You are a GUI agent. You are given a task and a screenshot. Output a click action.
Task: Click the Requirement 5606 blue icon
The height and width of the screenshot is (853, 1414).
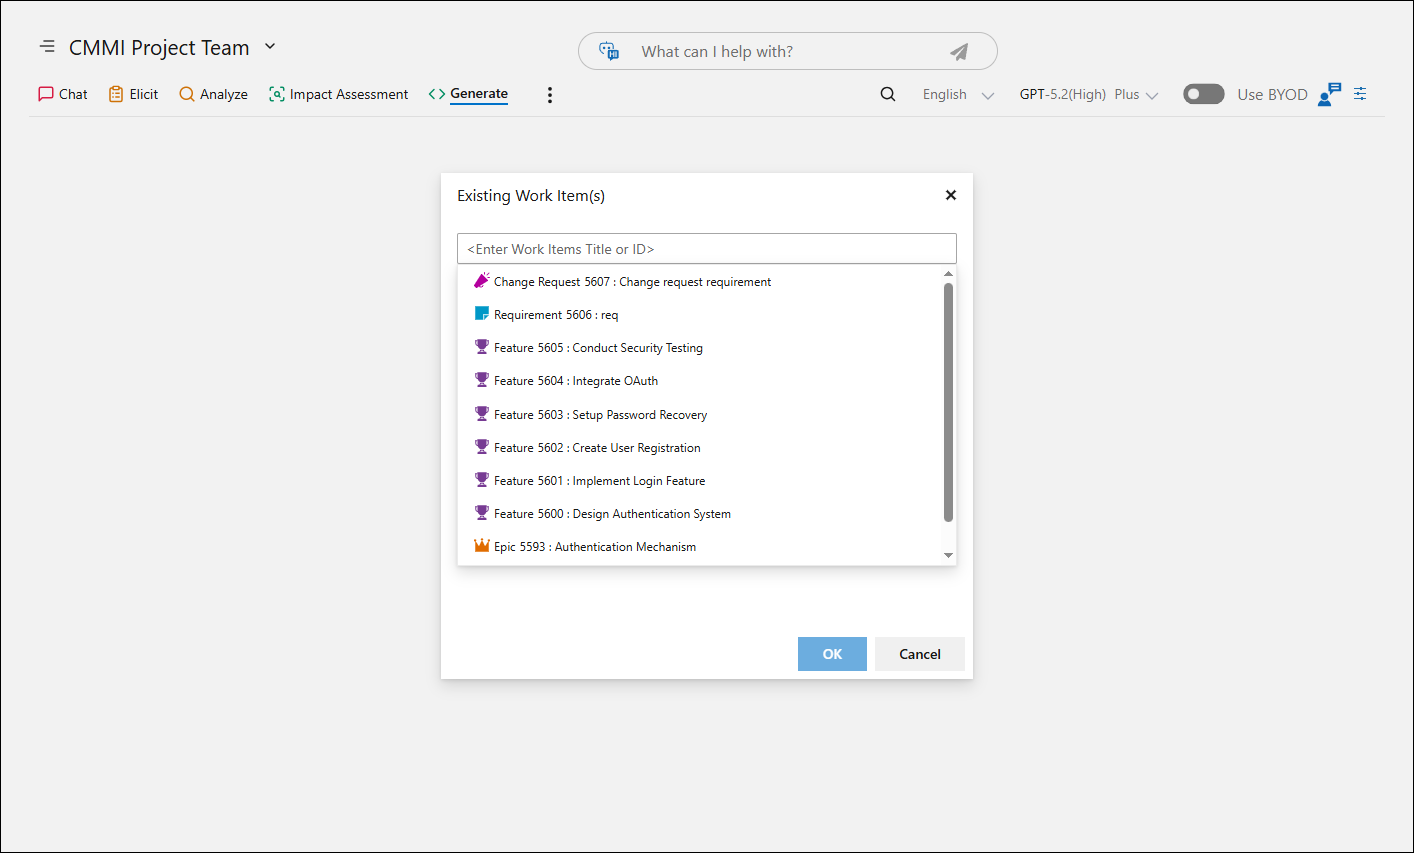click(481, 314)
